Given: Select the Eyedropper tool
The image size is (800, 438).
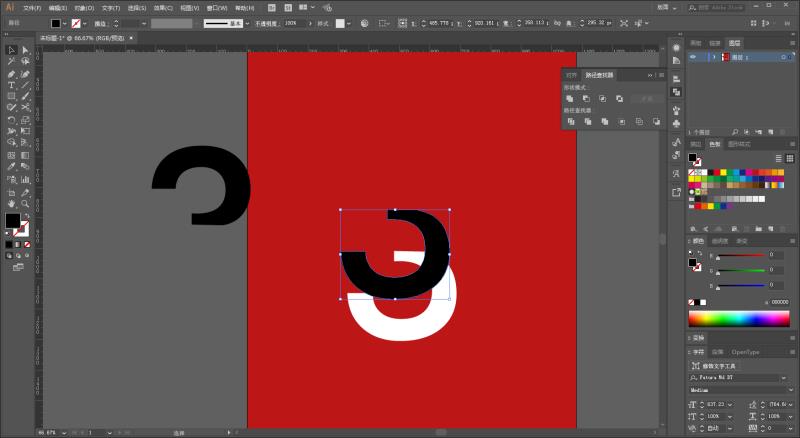Looking at the screenshot, I should click(x=11, y=167).
